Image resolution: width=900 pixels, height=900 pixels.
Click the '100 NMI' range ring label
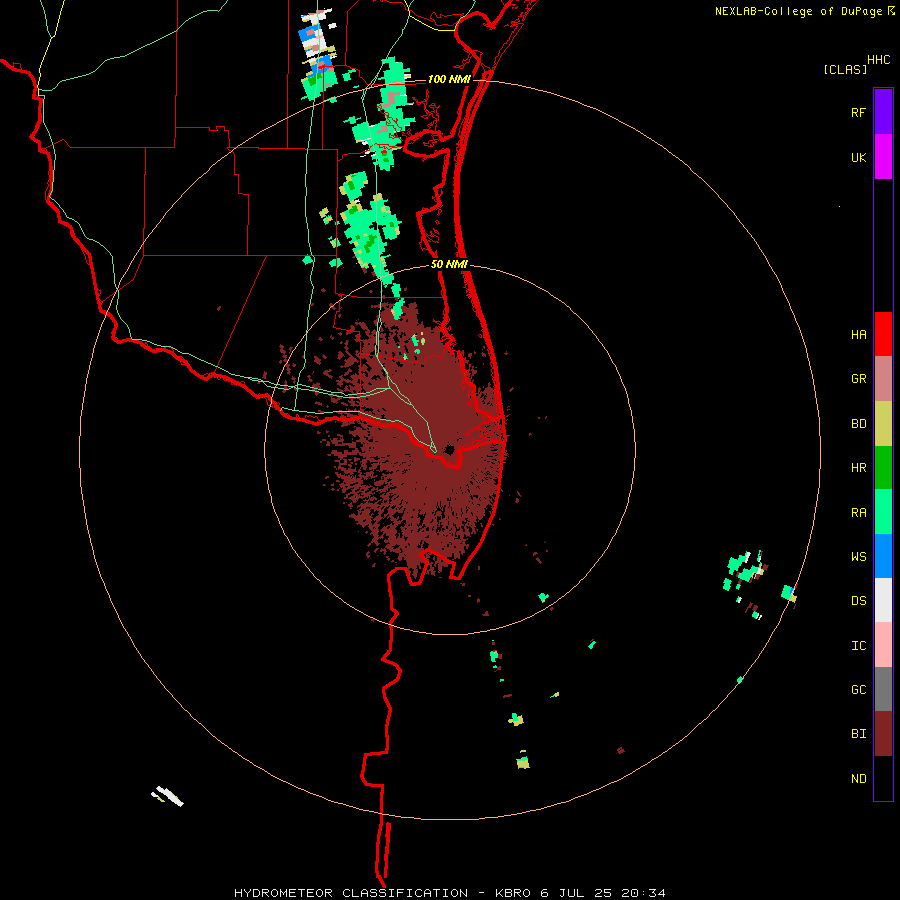[449, 79]
